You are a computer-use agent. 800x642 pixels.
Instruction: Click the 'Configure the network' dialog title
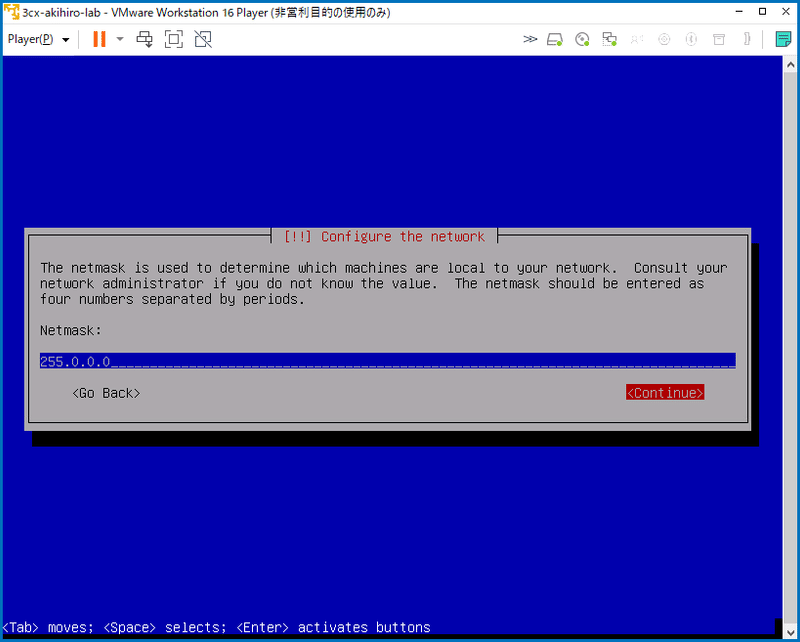pyautogui.click(x=384, y=236)
